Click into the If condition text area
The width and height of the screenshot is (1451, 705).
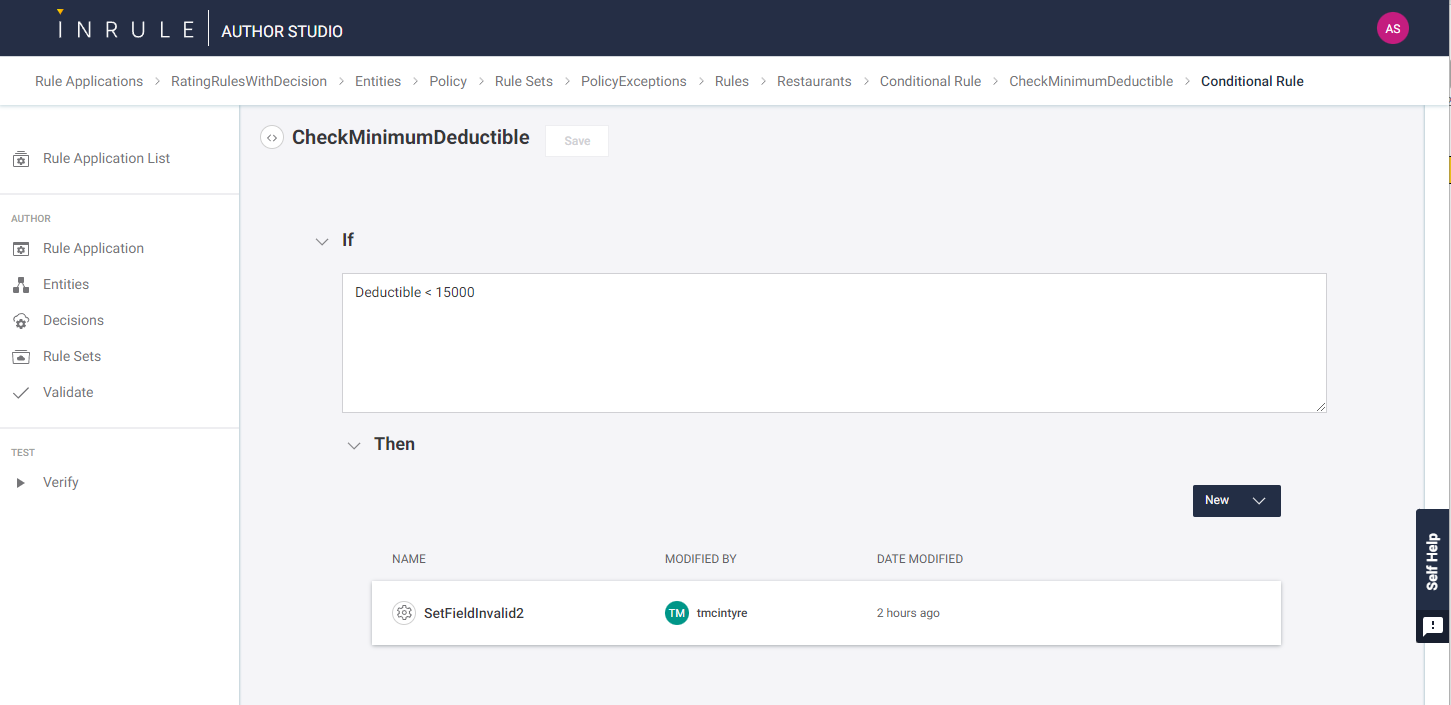833,343
